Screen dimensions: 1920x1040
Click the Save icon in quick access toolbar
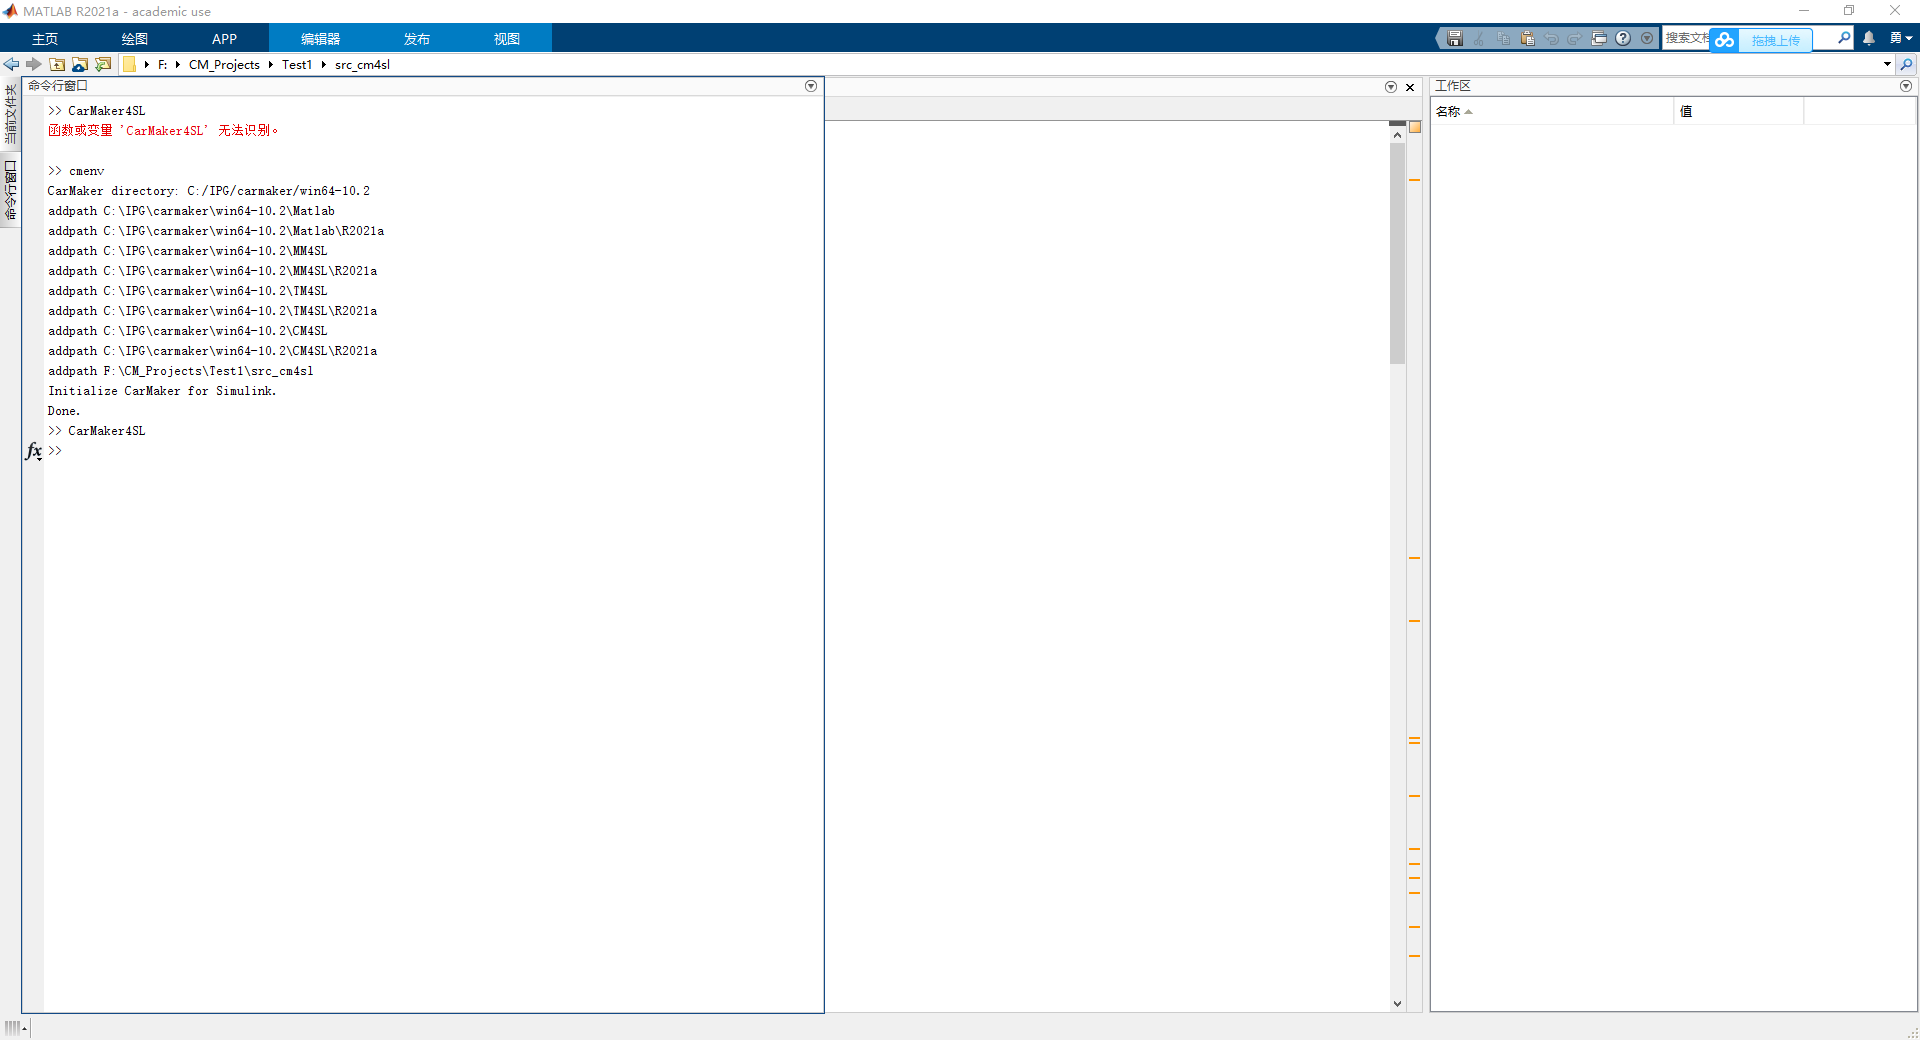point(1455,39)
